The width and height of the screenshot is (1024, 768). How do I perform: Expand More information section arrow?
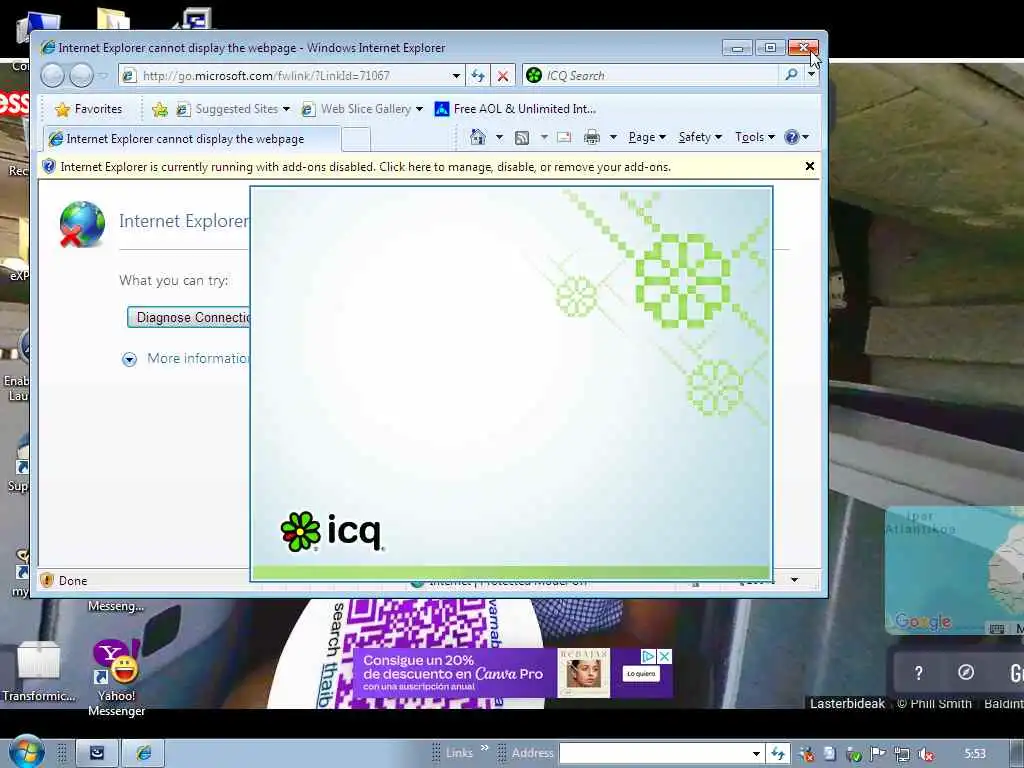tap(129, 359)
